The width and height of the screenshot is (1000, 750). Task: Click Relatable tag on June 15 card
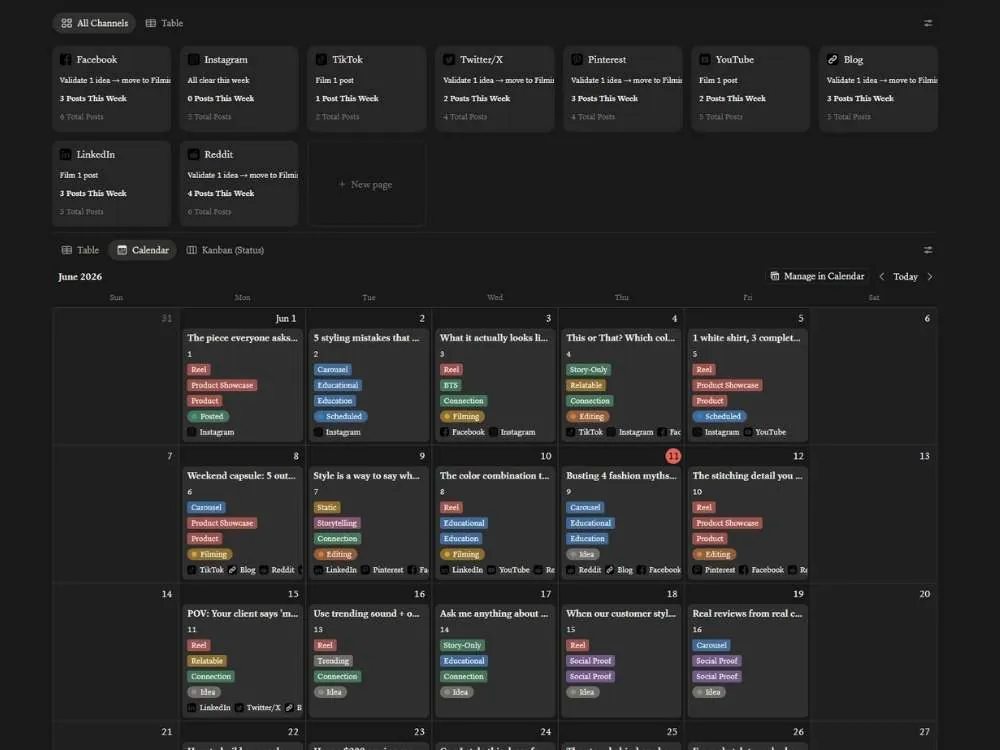[x=207, y=661]
